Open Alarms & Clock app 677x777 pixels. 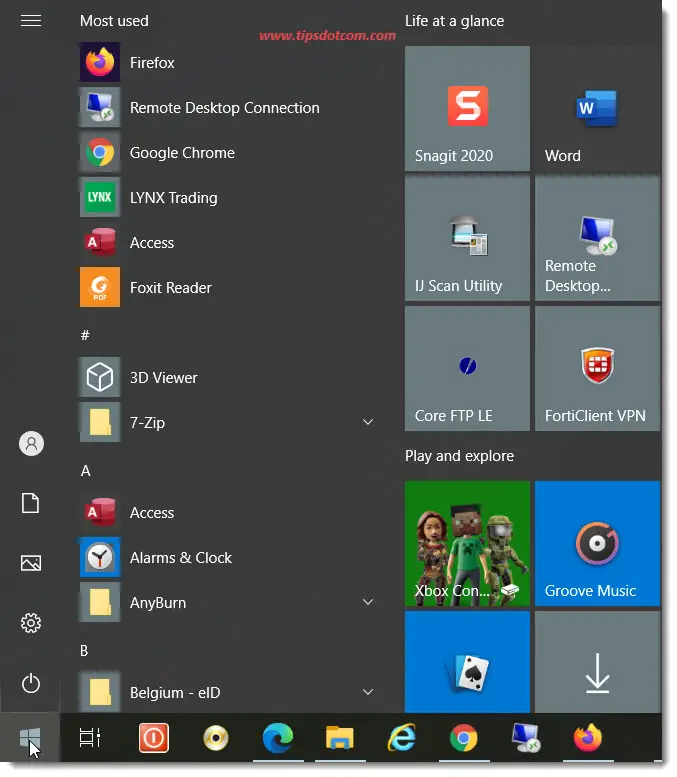(x=228, y=557)
